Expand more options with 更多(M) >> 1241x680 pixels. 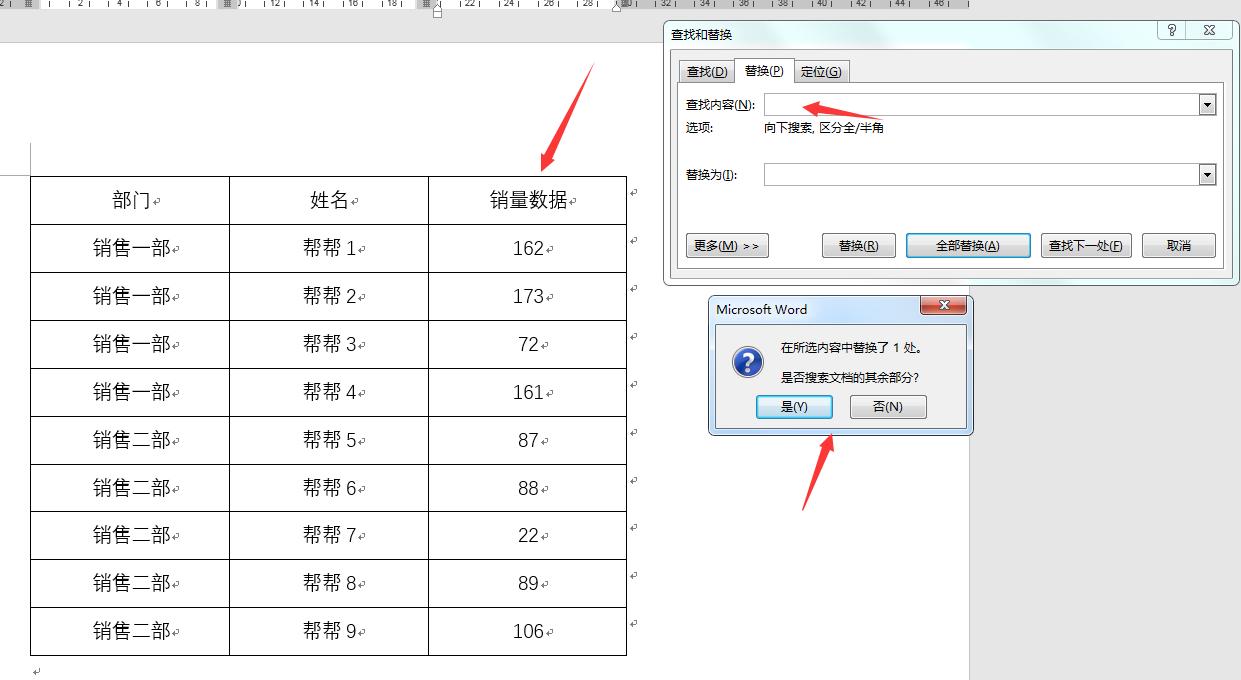point(726,245)
